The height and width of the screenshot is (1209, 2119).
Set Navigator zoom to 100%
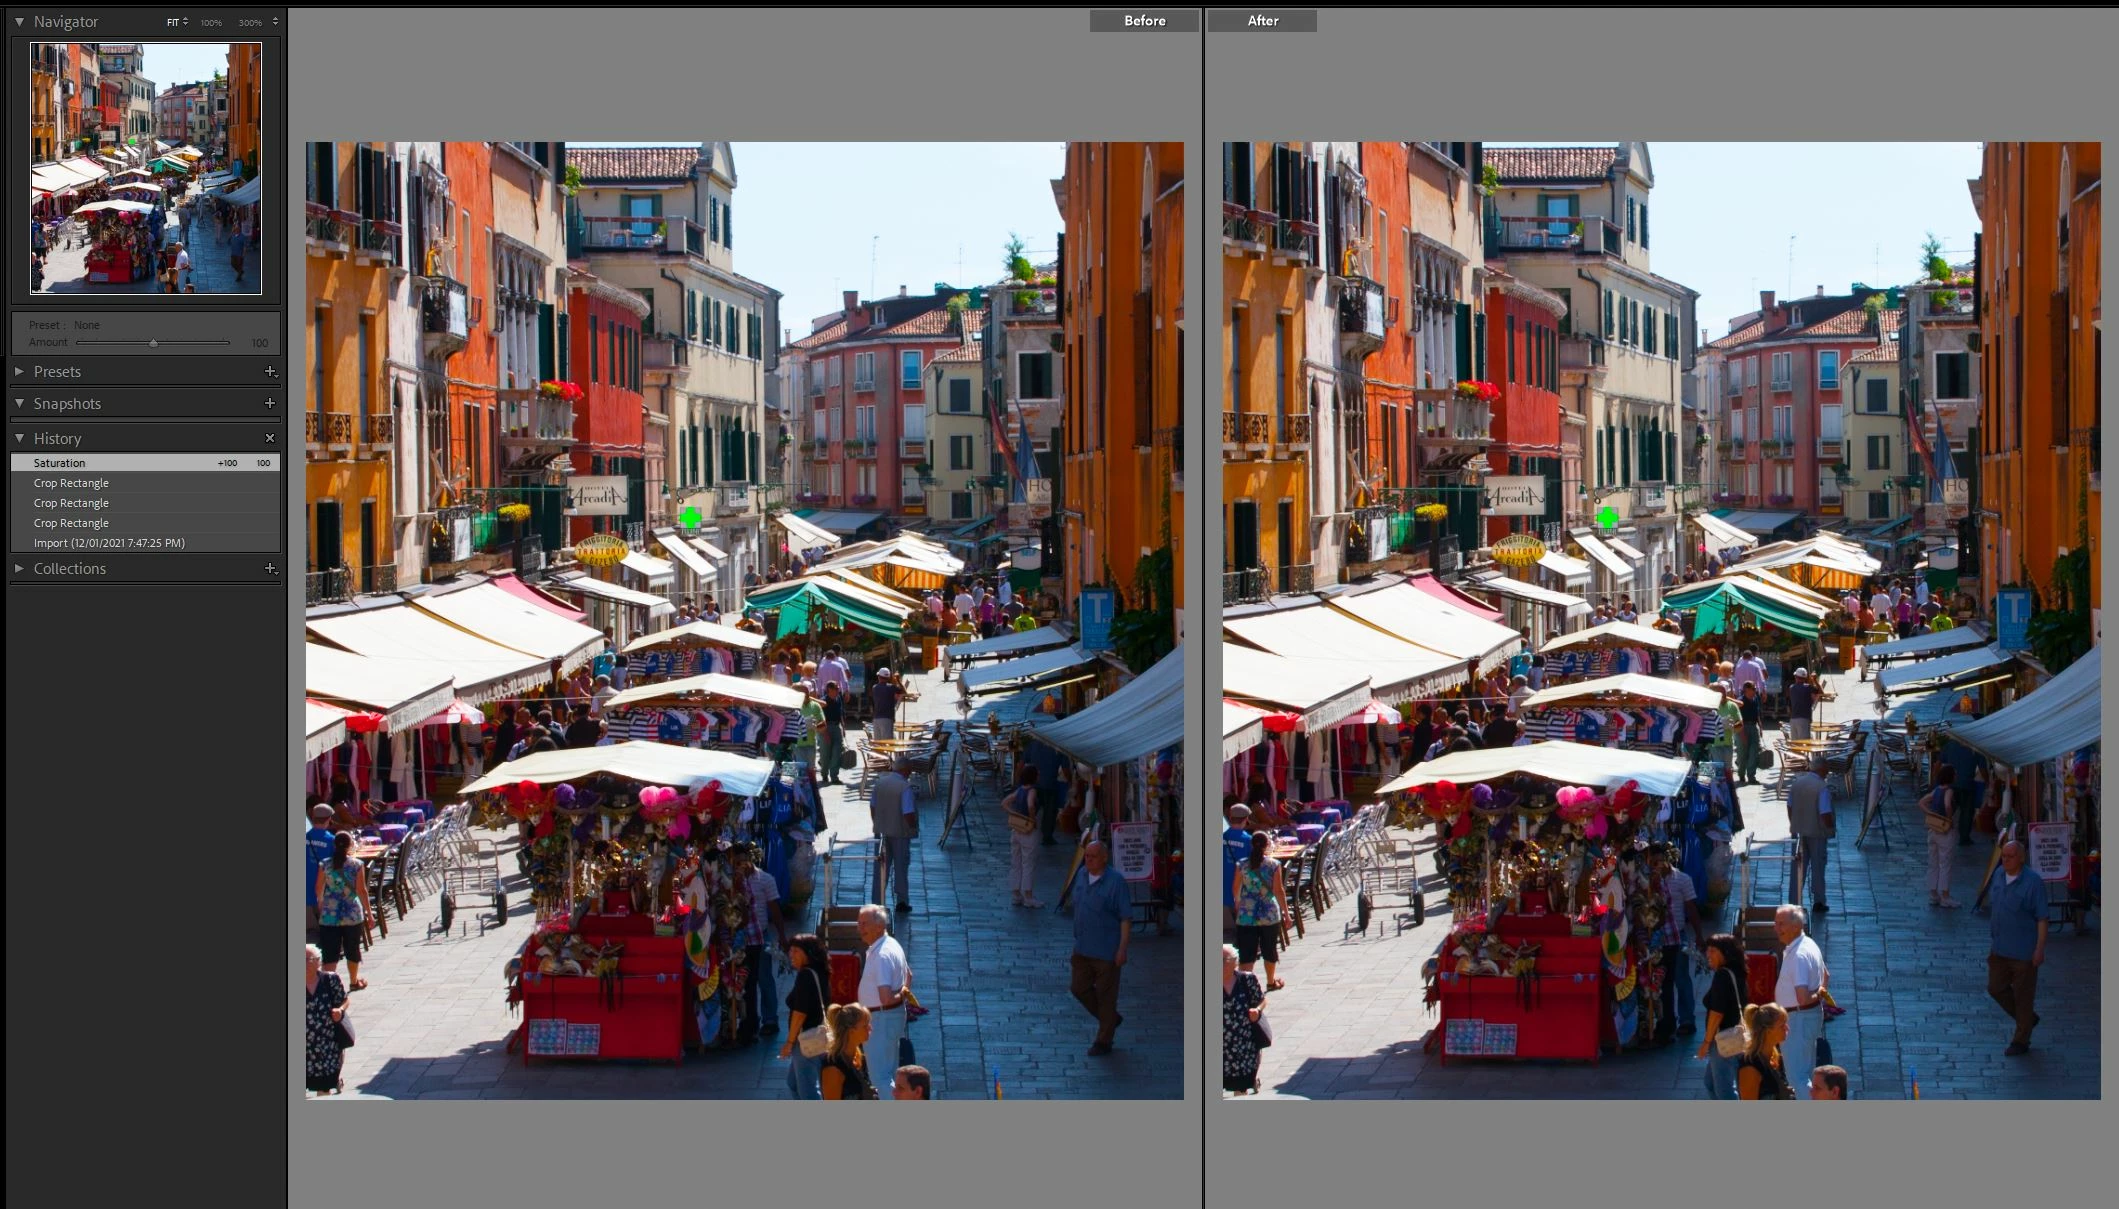point(211,22)
